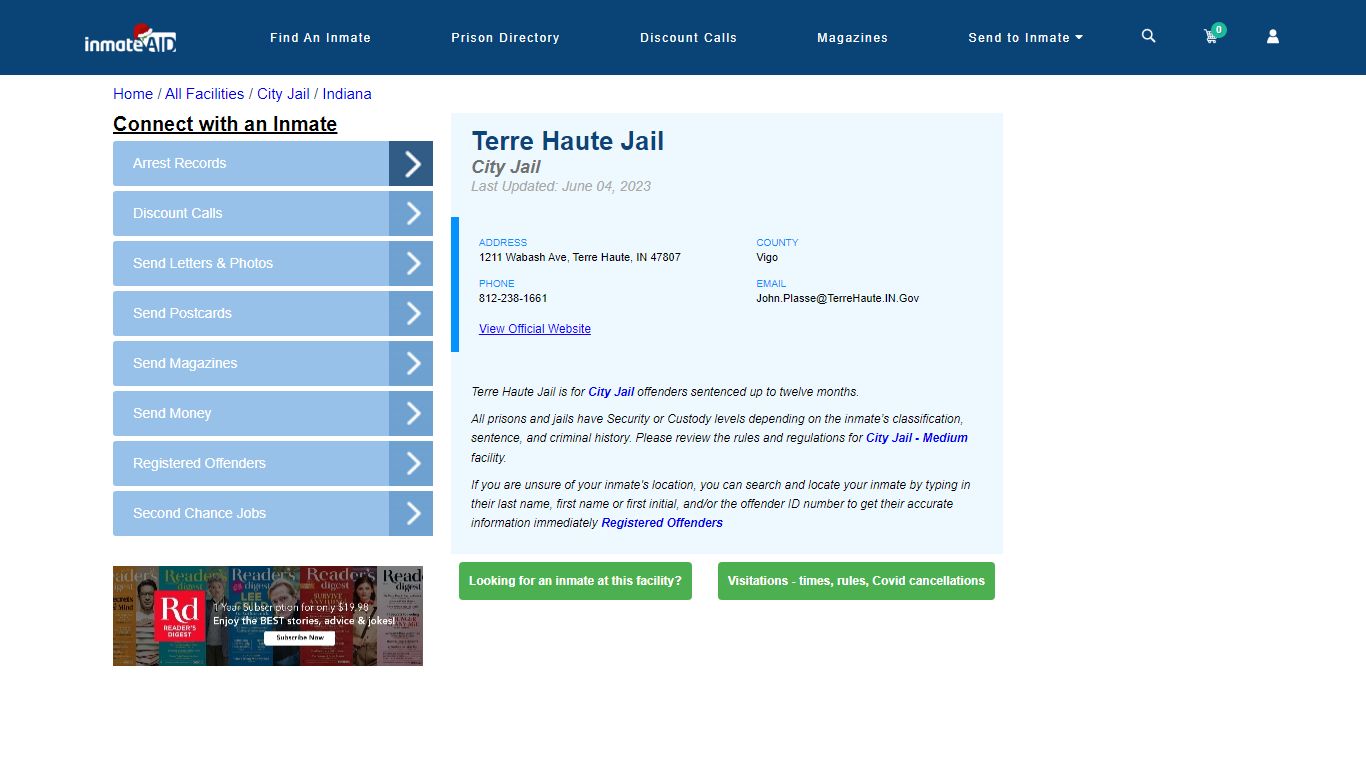Screen dimensions: 1366x768
Task: Open the user account icon
Action: 1272,36
